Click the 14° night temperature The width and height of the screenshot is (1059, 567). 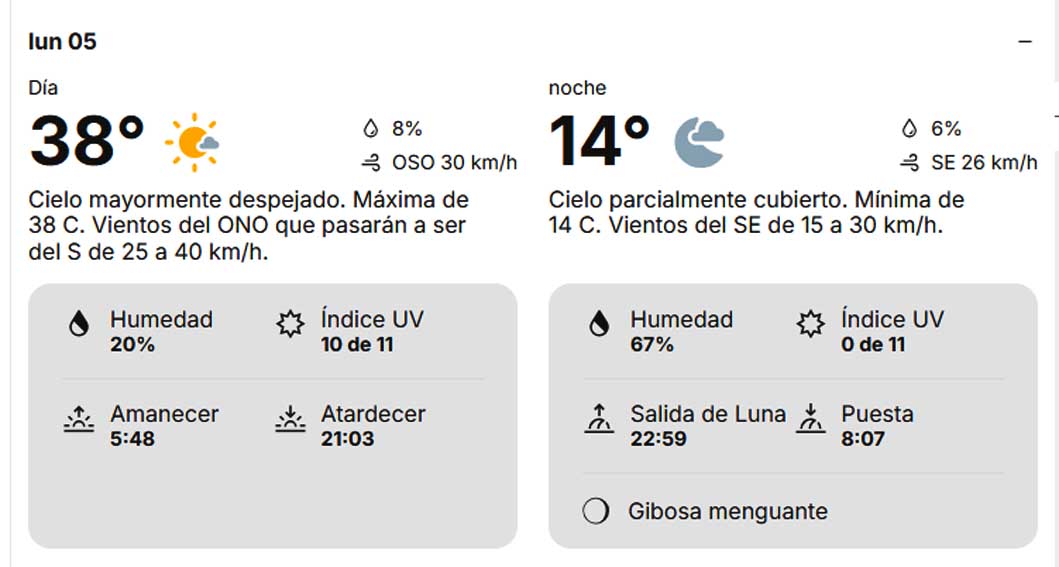coord(600,141)
